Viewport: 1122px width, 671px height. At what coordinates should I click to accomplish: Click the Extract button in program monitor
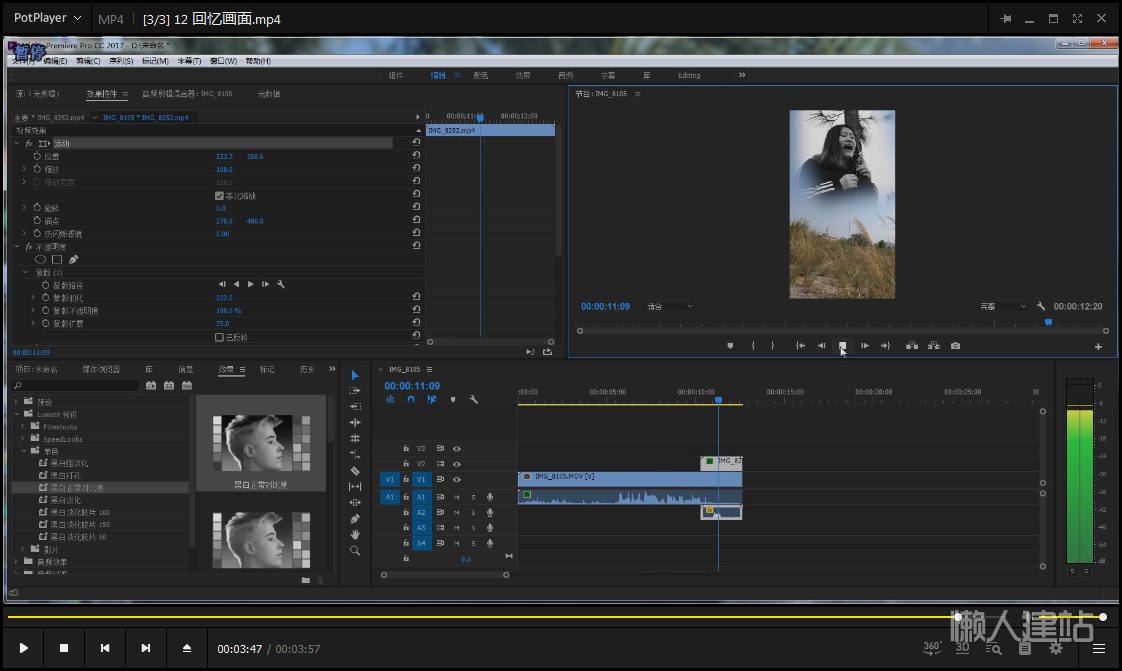(x=934, y=346)
